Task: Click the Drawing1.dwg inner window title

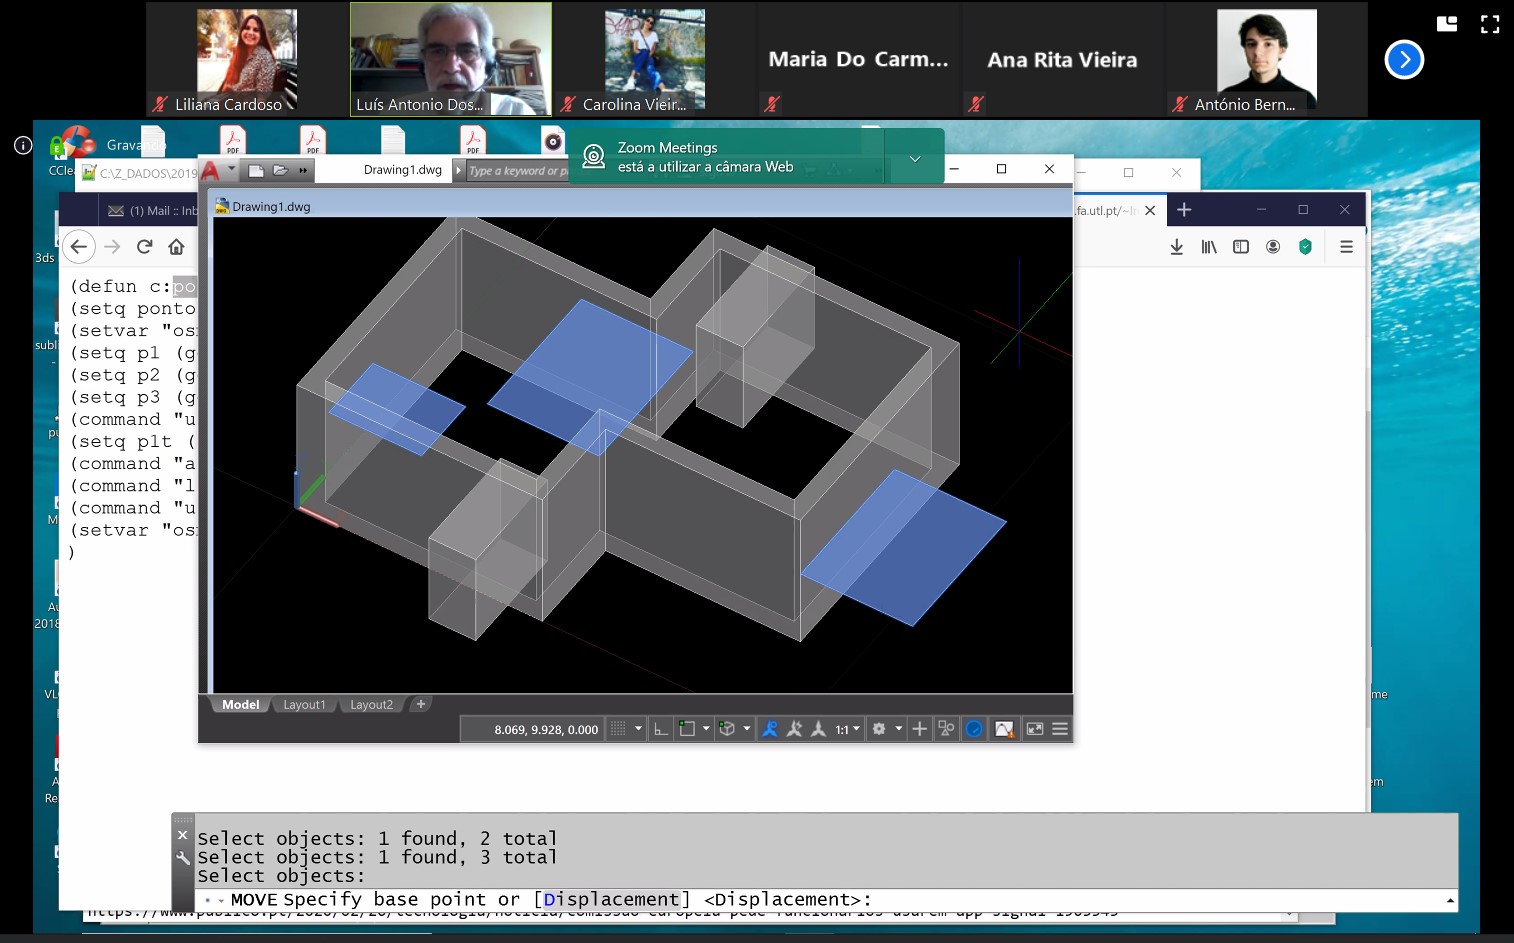Action: (271, 207)
